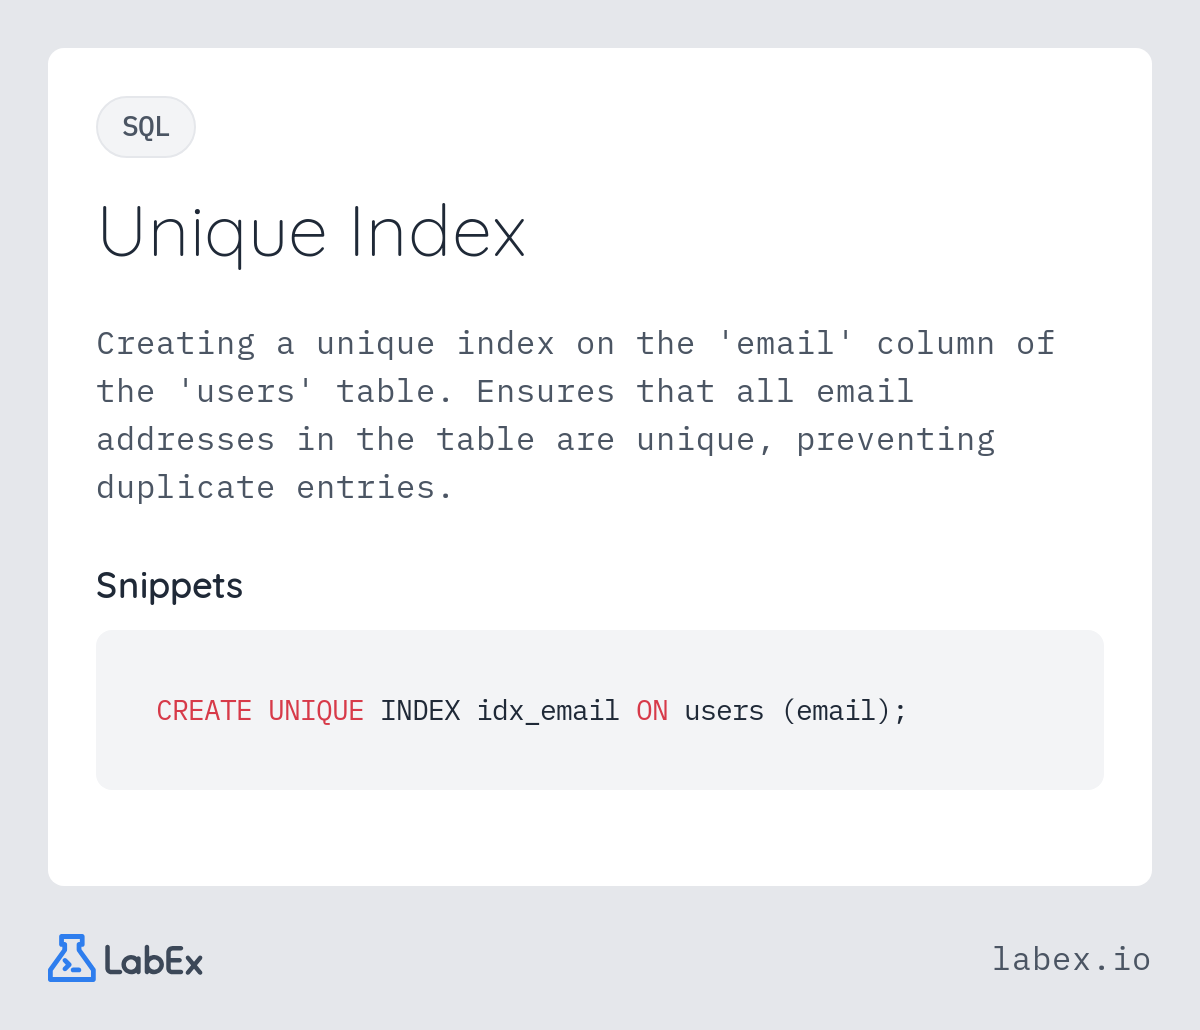Open the labex.io link
Screen dimensions: 1200x1030
[x=1071, y=959]
